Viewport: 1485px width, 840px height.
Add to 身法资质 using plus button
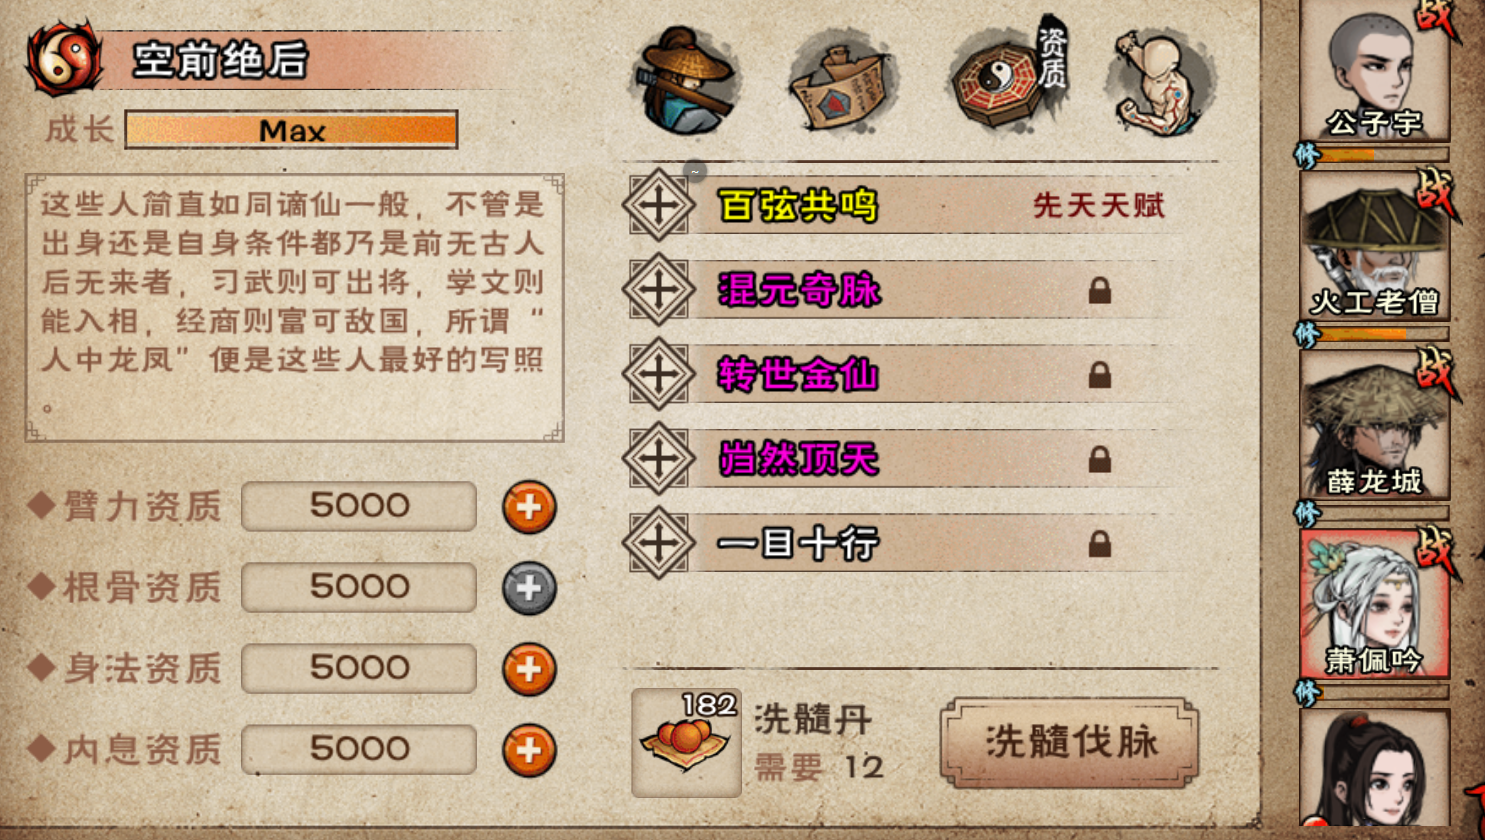pos(529,669)
